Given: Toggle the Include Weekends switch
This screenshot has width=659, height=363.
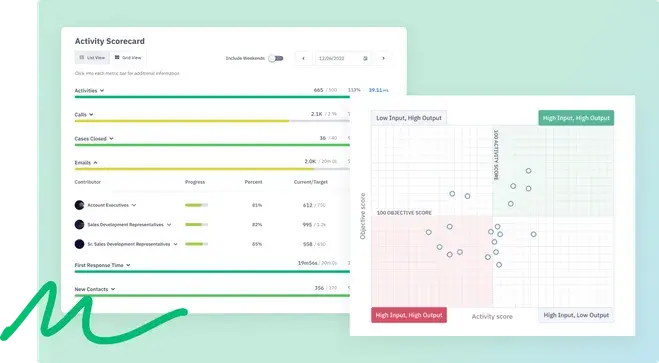Looking at the screenshot, I should point(276,58).
